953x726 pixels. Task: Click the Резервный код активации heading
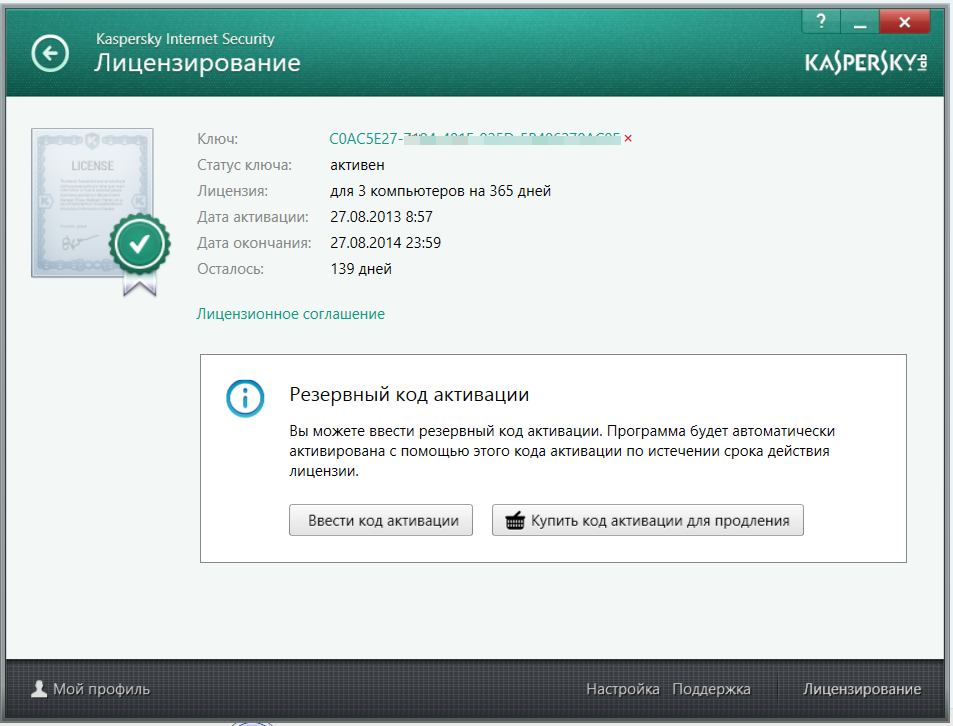[409, 394]
